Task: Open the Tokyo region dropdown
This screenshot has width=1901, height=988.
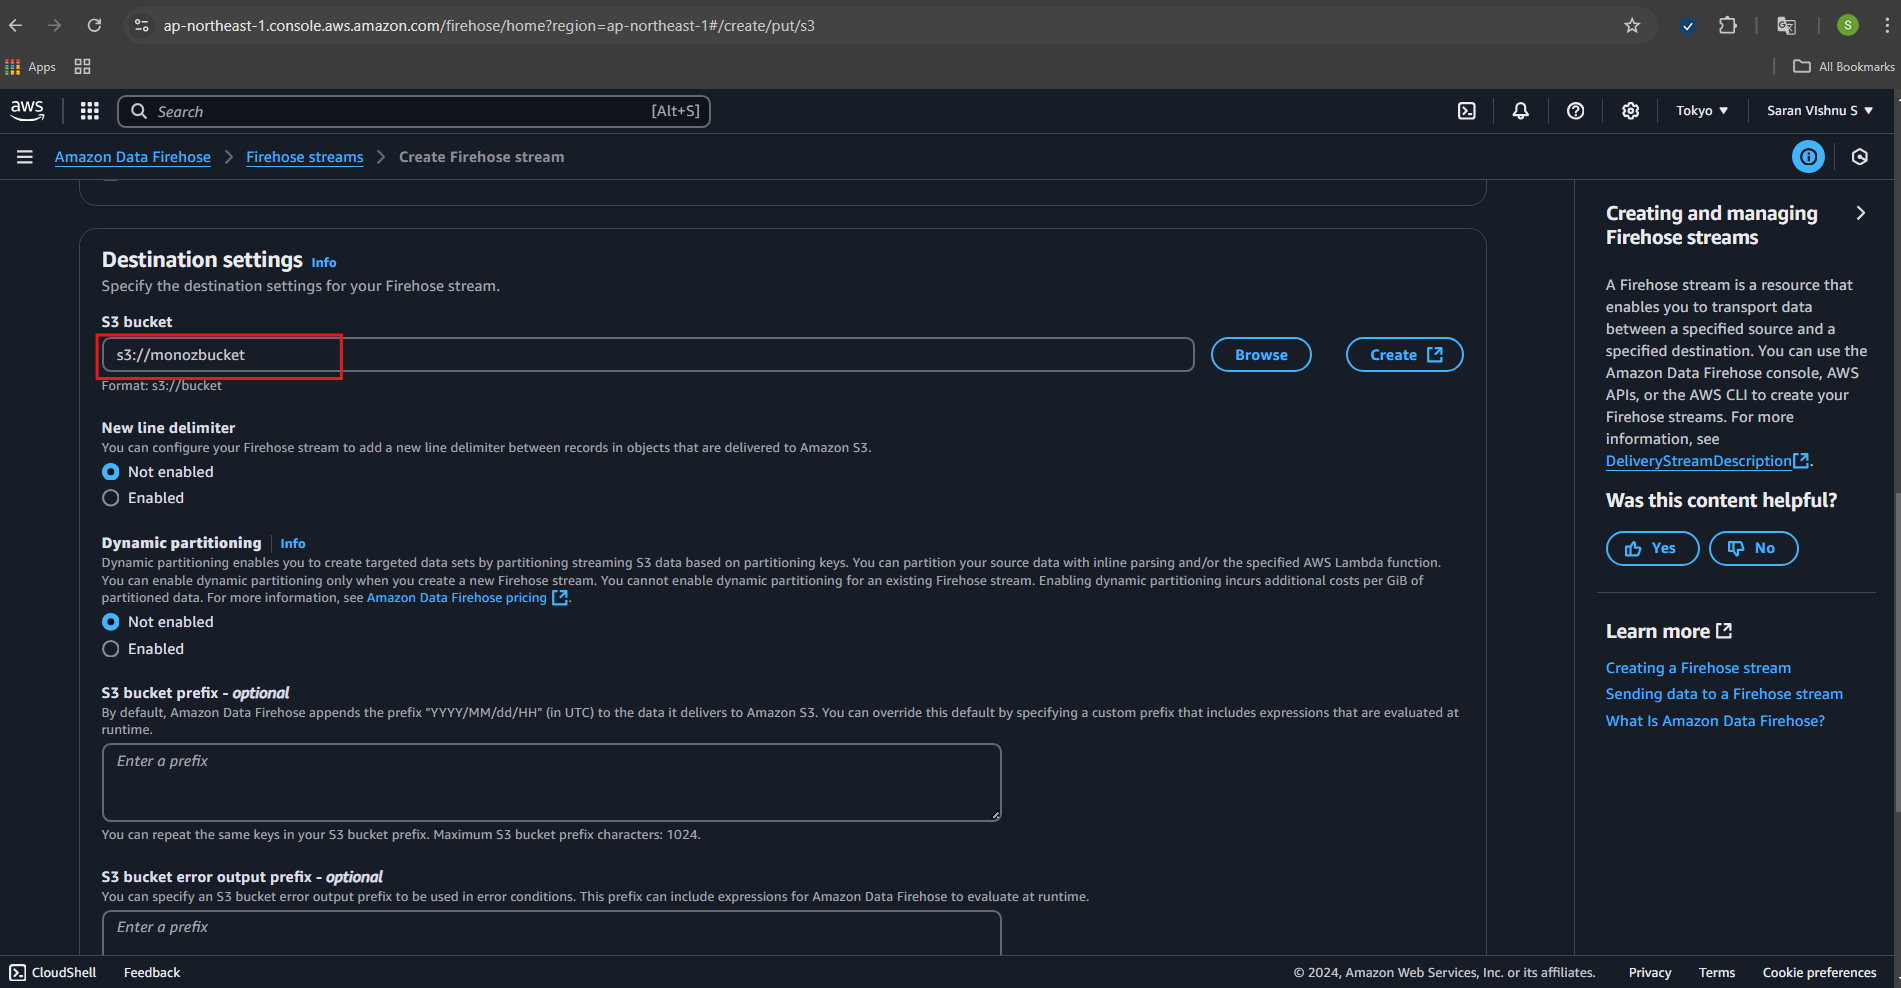Action: pyautogui.click(x=1701, y=111)
